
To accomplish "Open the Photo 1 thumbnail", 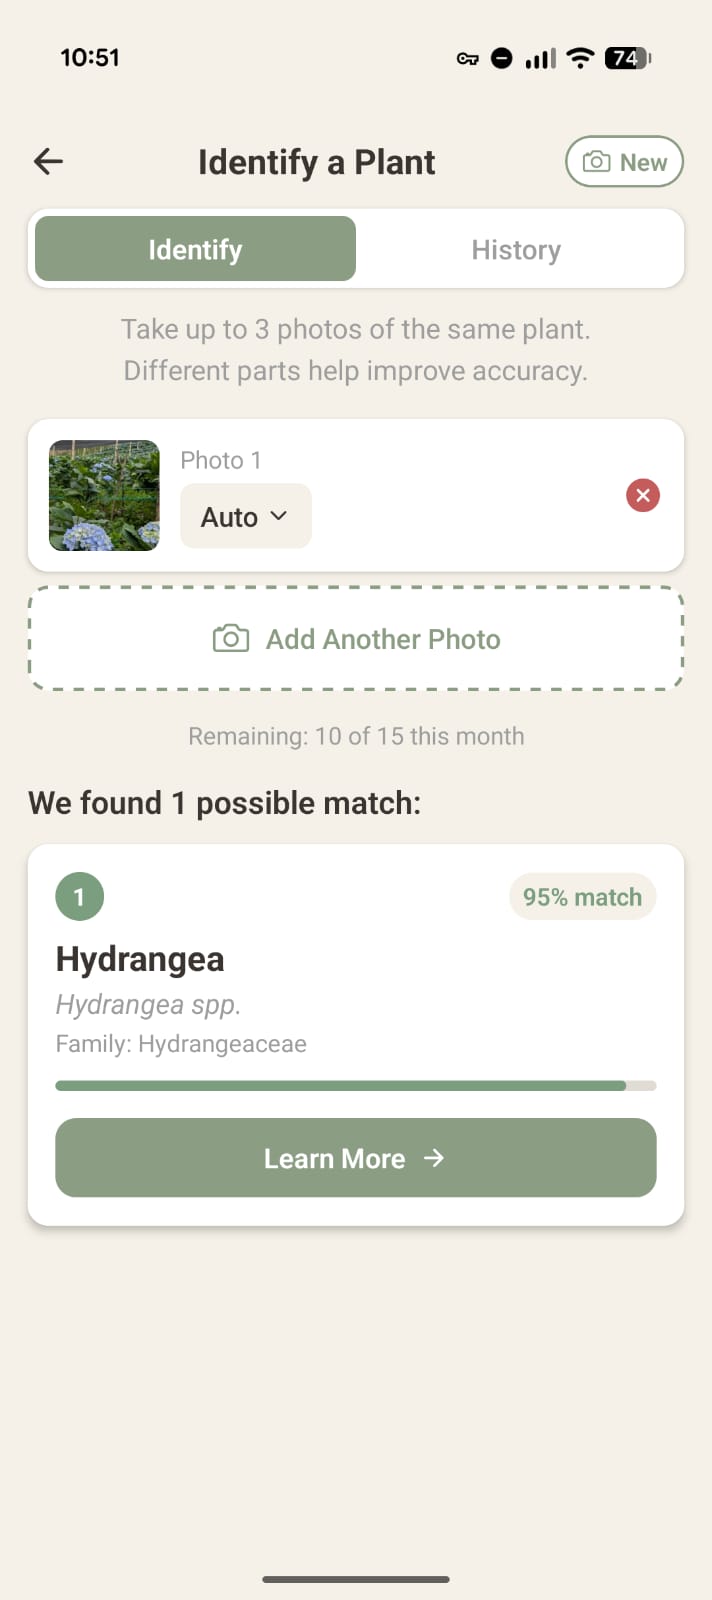I will pyautogui.click(x=104, y=495).
